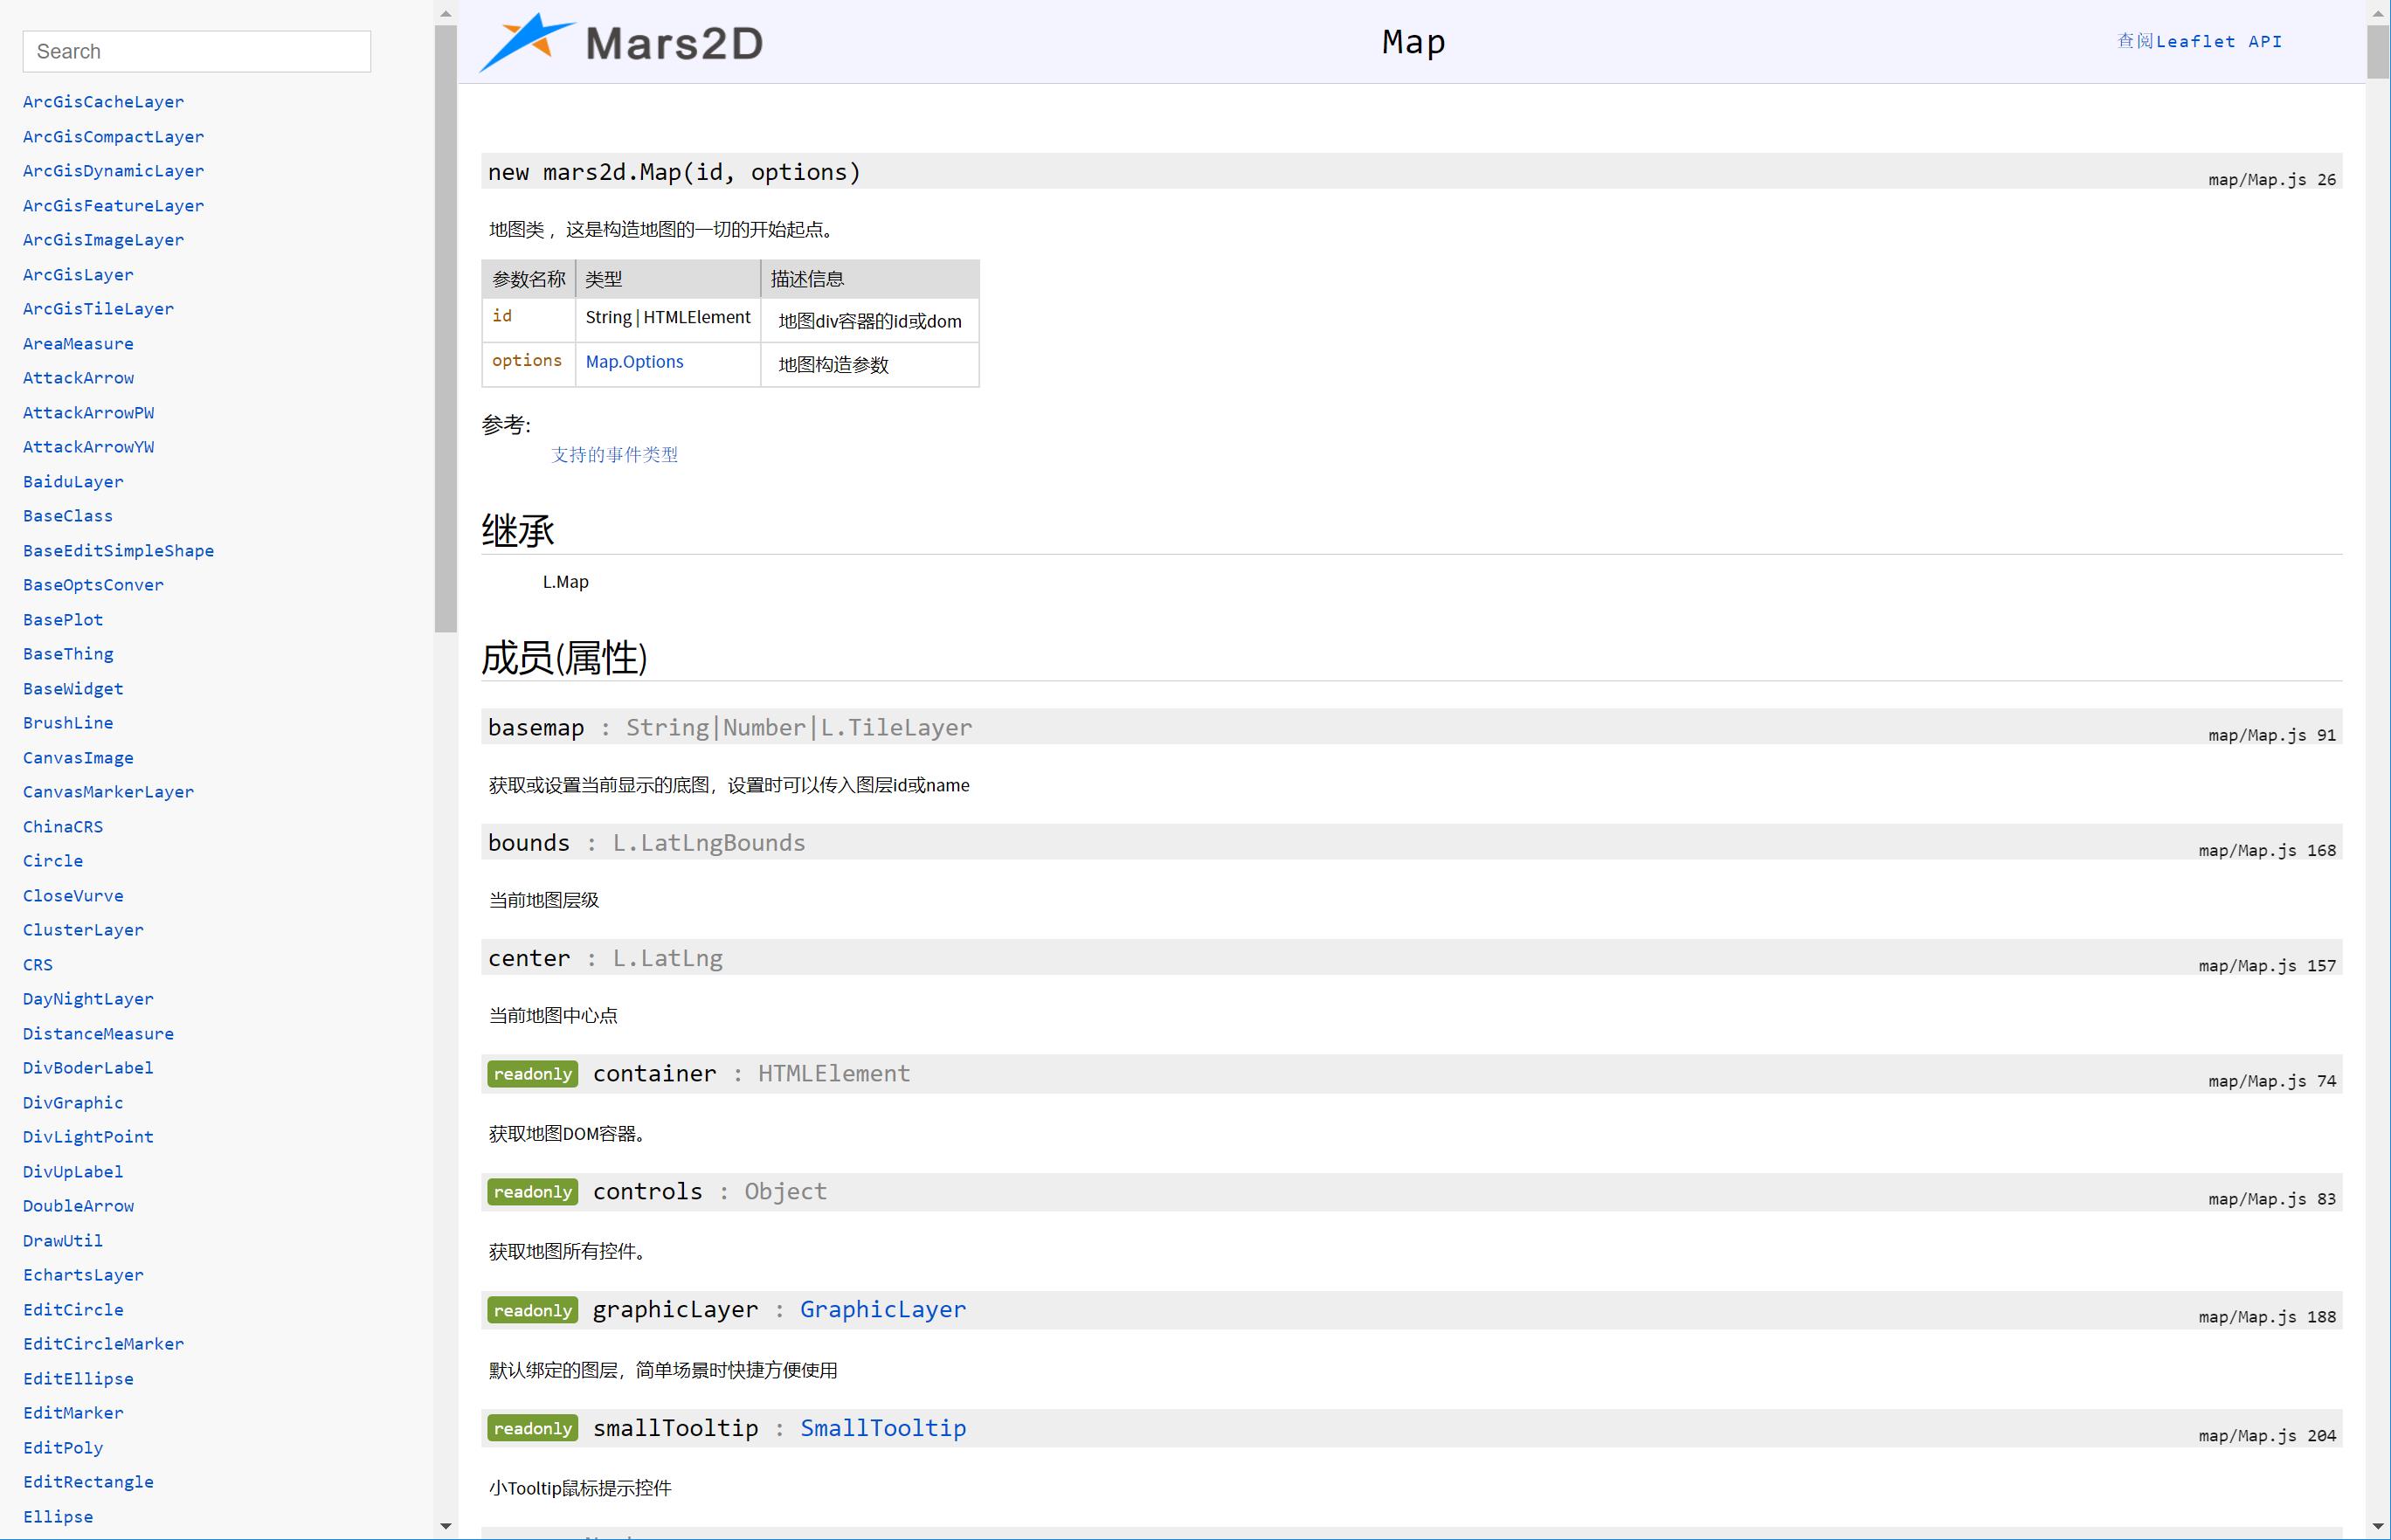Open AreaMeasure class page
This screenshot has width=2391, height=1540.
78,343
